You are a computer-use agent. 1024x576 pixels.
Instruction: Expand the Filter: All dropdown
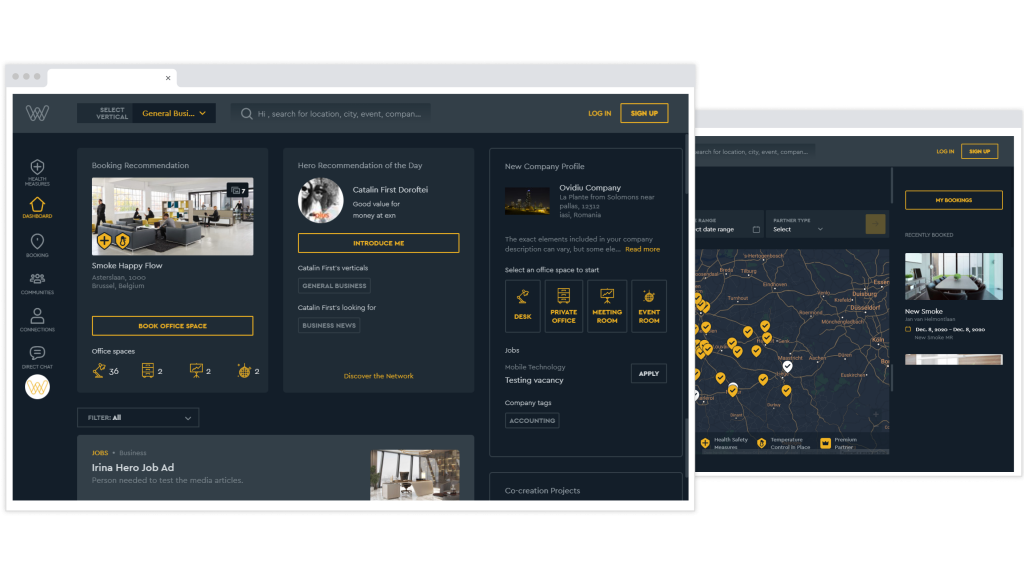coord(138,418)
